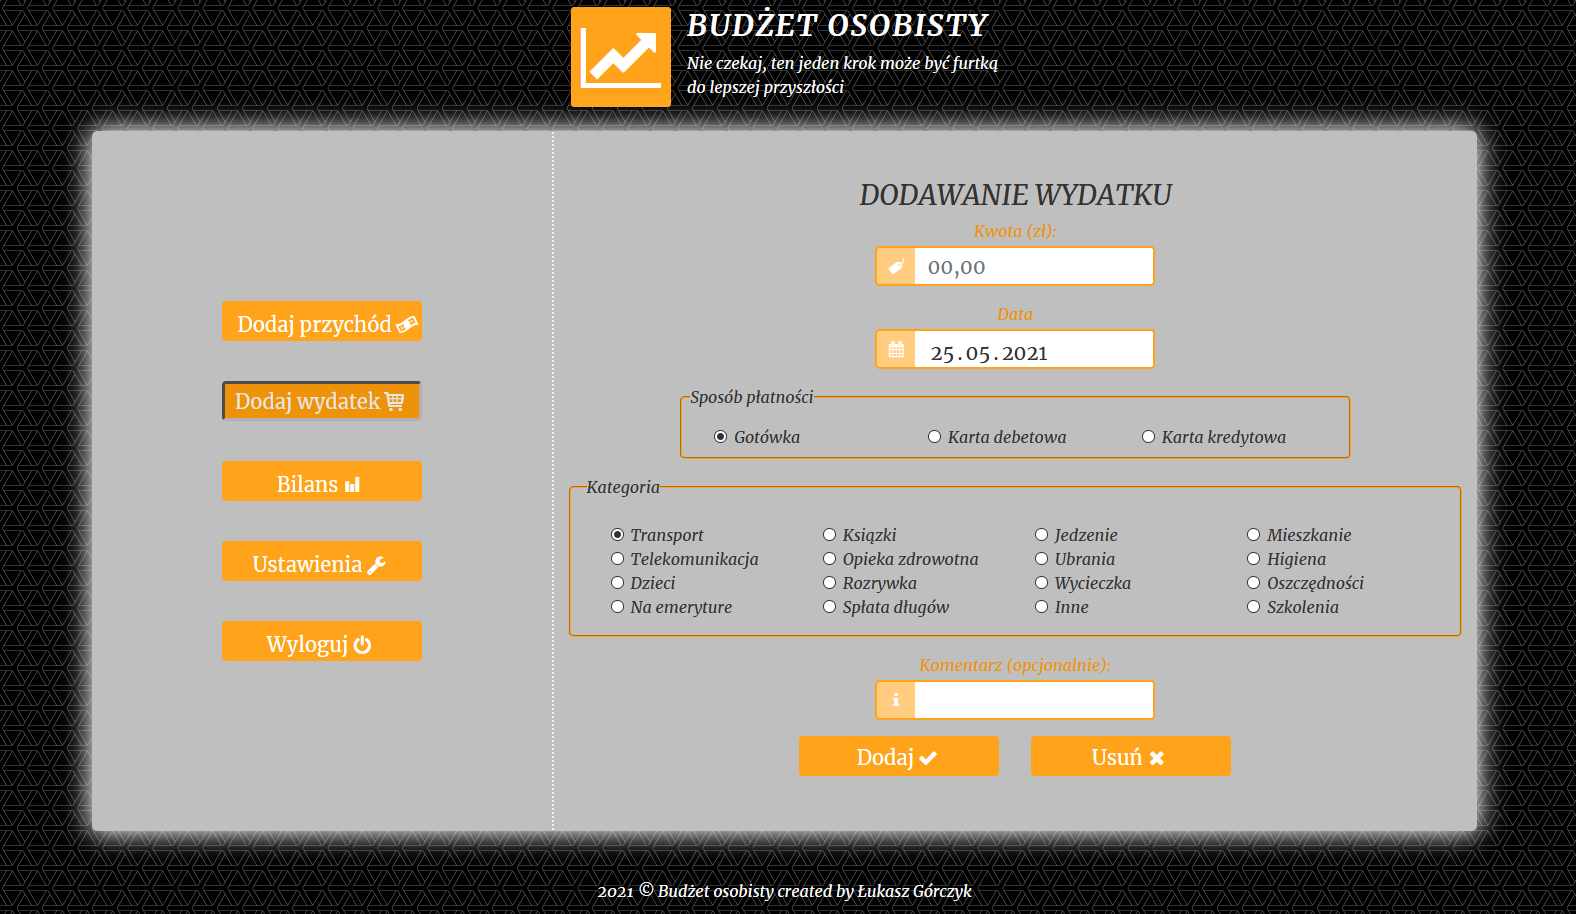Click the wrench icon on Ustawienia

coord(377,565)
